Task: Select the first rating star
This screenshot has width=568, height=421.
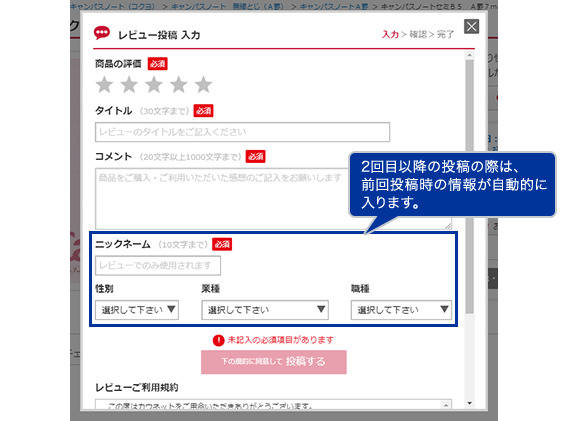Action: click(104, 85)
